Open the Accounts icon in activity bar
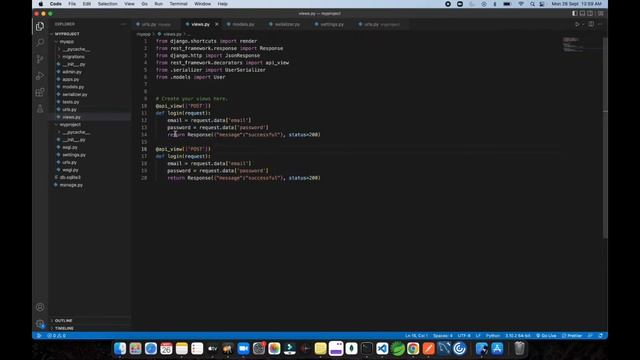640x360 pixels. (40, 307)
